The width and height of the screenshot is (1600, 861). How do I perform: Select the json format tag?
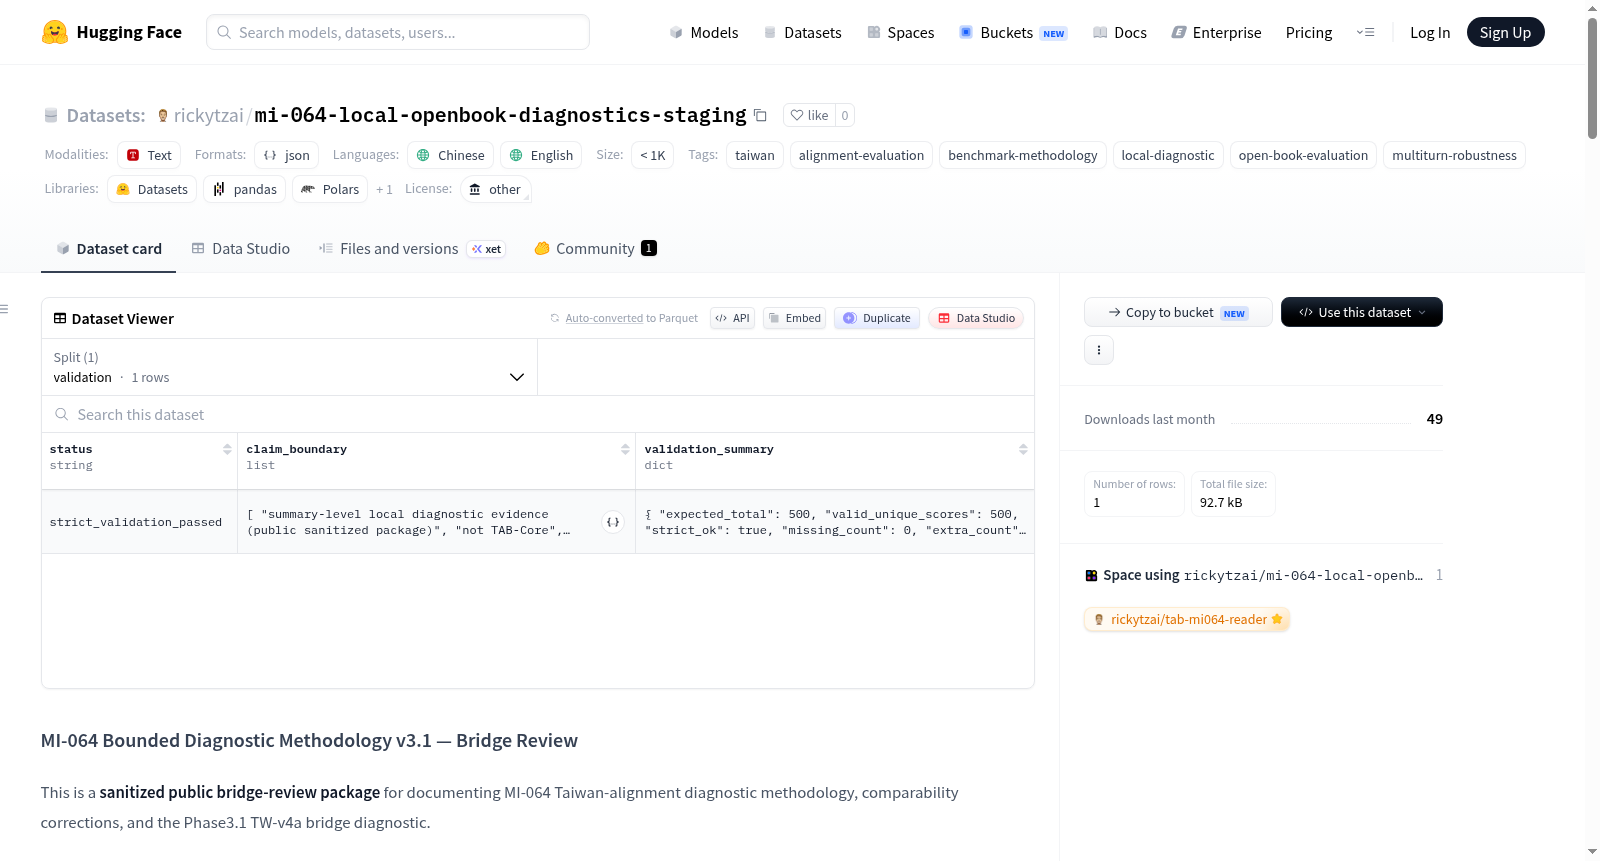point(287,155)
